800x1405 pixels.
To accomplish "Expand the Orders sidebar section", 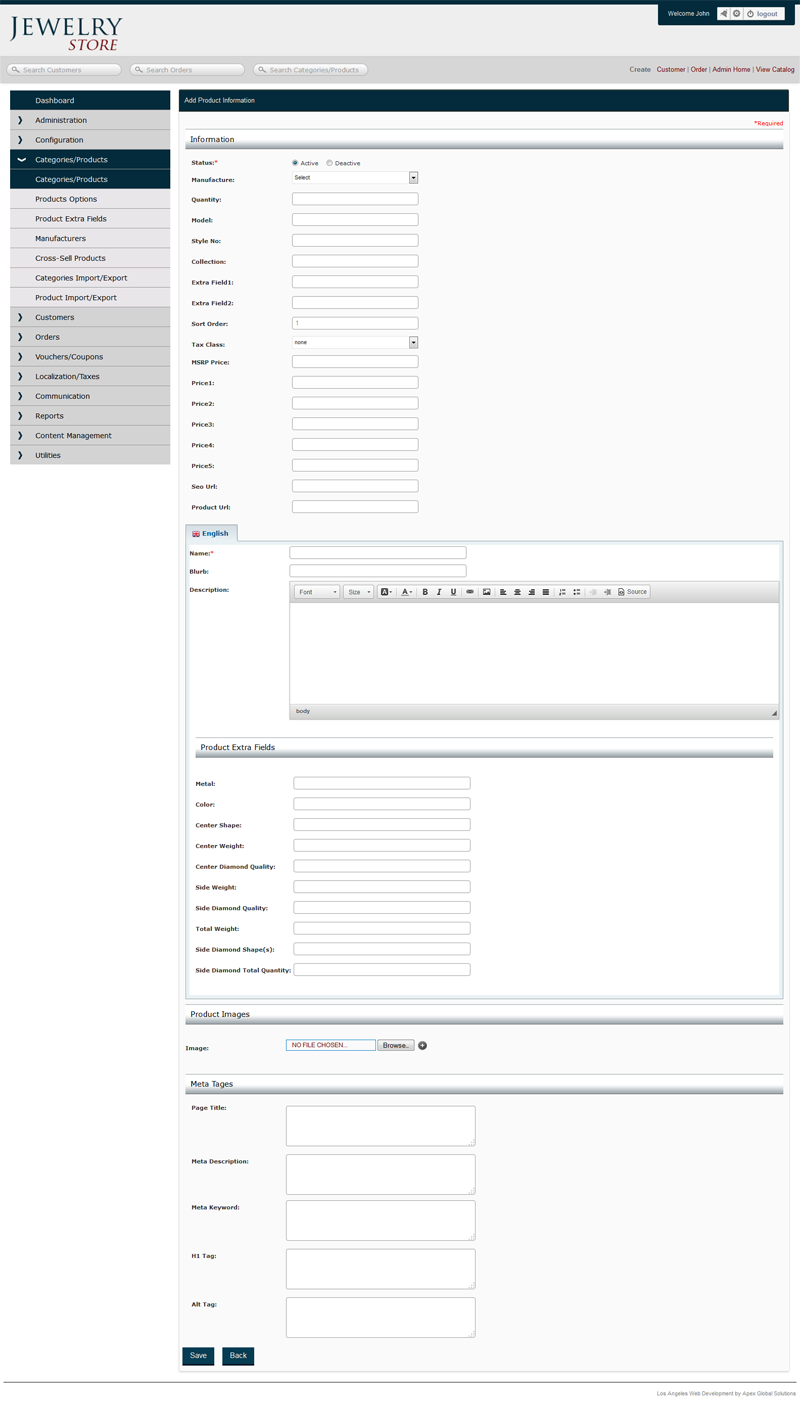I will [x=90, y=337].
